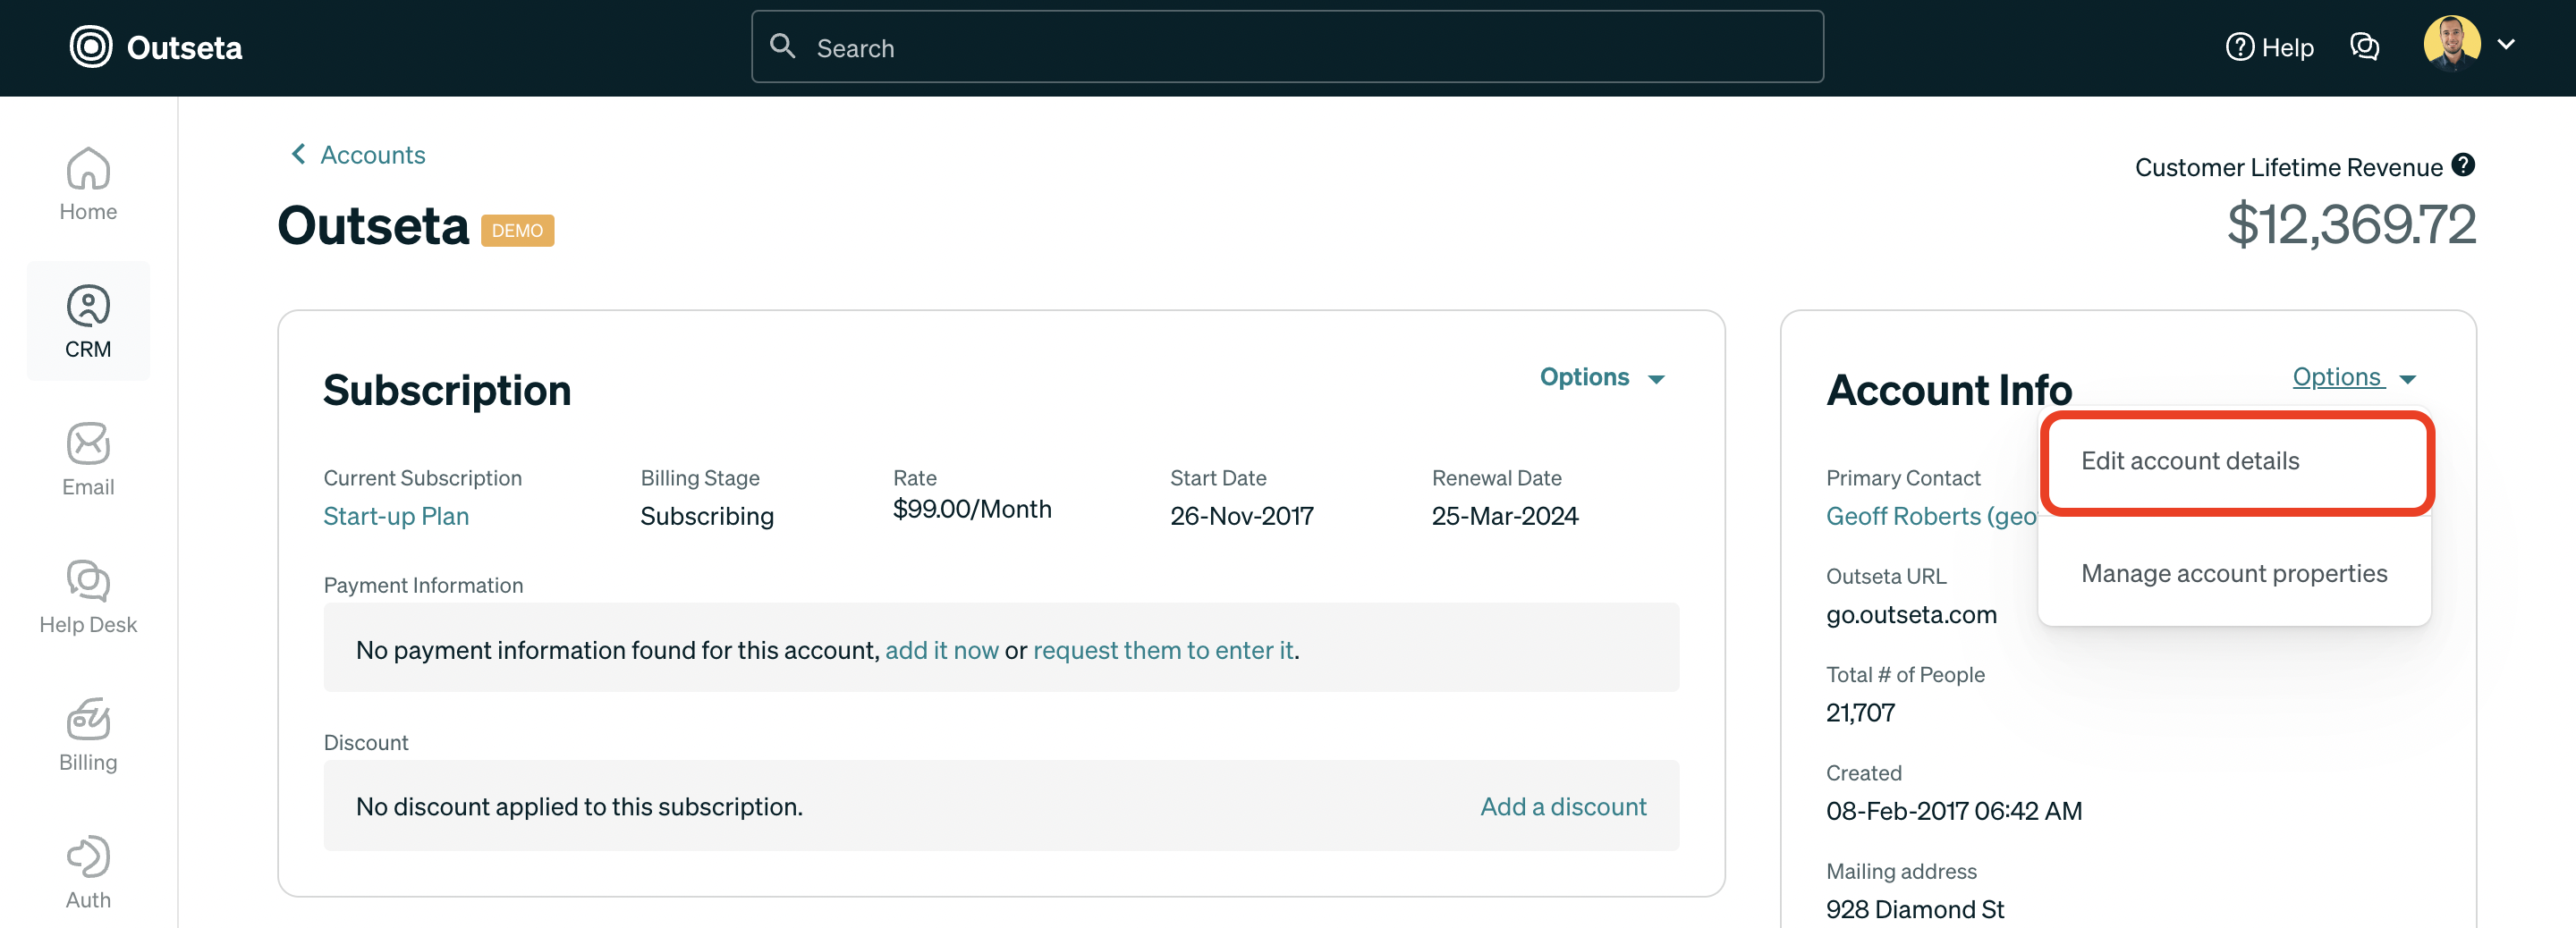This screenshot has width=2576, height=928.
Task: Open the Help Desk panel
Action: coord(88,597)
